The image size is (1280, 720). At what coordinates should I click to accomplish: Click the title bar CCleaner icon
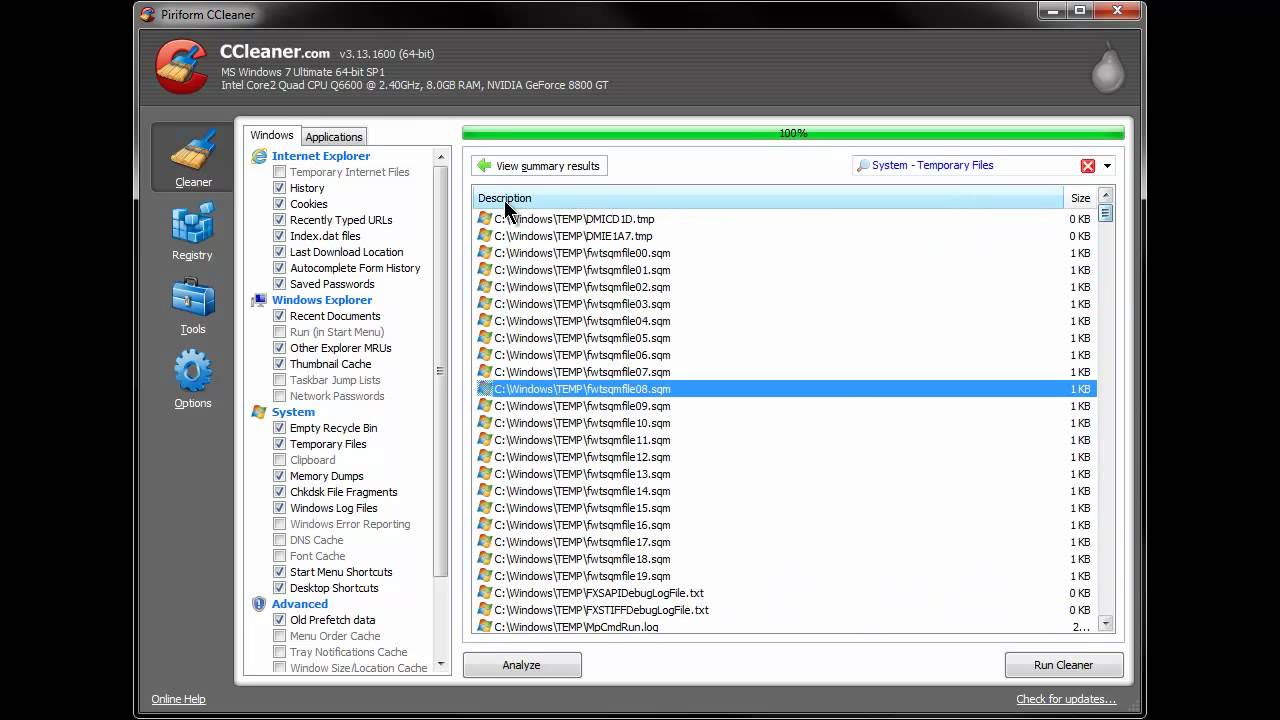[x=148, y=14]
